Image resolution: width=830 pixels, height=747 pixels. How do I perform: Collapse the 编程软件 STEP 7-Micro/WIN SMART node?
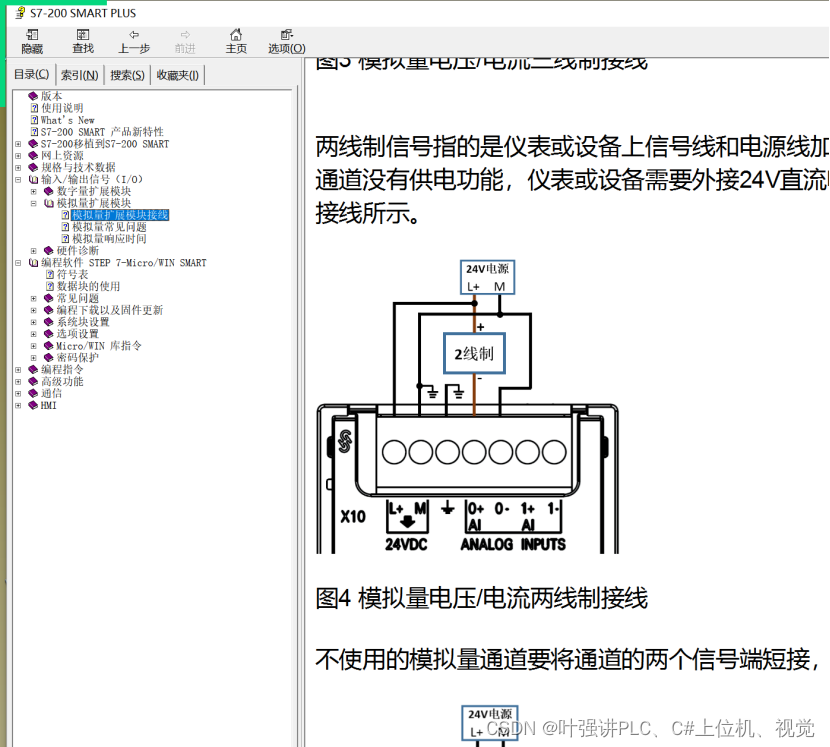coord(18,263)
